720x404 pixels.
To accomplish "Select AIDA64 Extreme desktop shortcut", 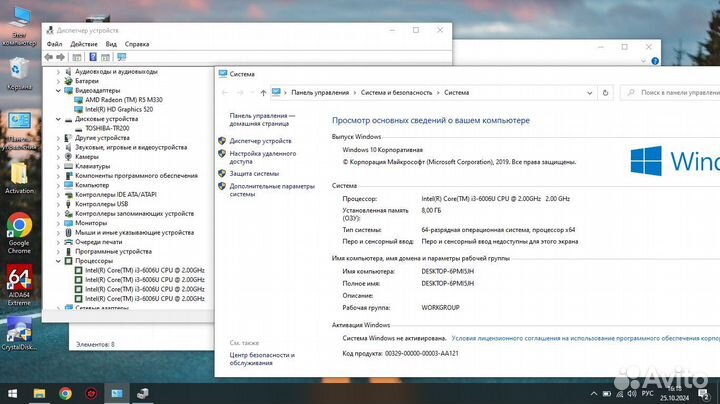I will tap(19, 285).
